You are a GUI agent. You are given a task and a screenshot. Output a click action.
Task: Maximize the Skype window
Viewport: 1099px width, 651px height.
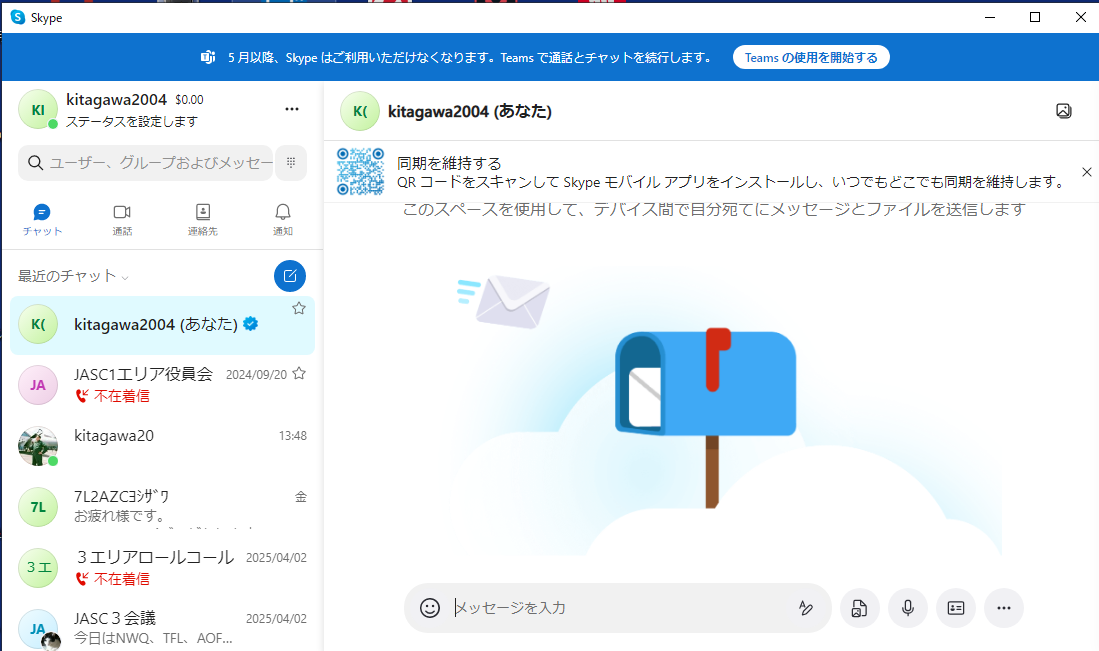1035,18
